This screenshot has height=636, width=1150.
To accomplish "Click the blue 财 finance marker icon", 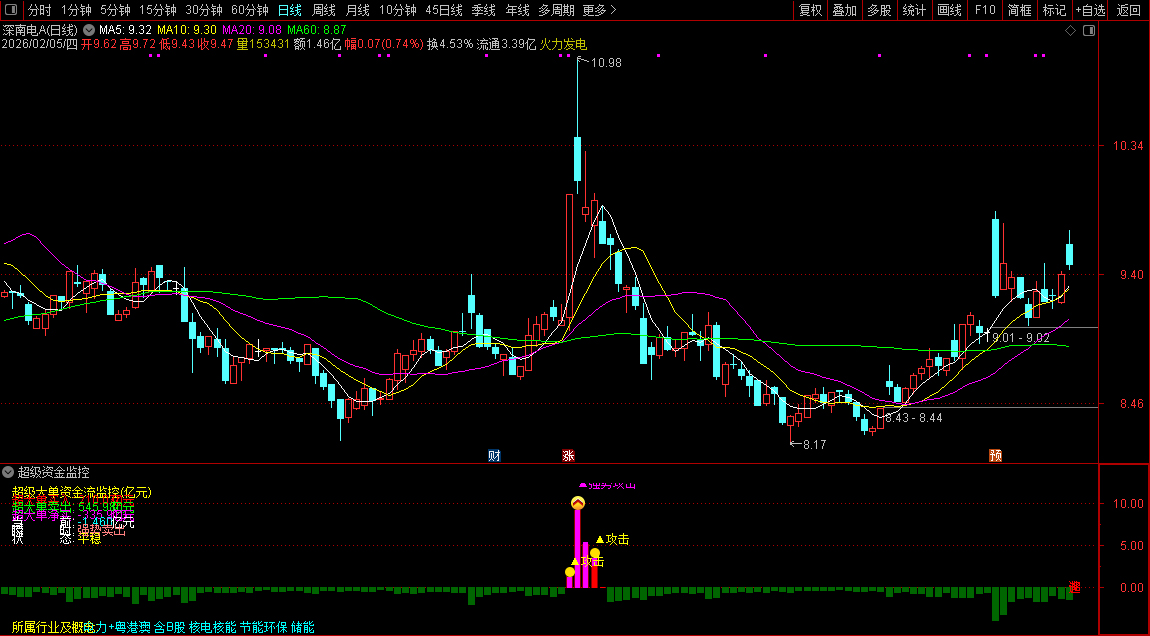I will [494, 456].
